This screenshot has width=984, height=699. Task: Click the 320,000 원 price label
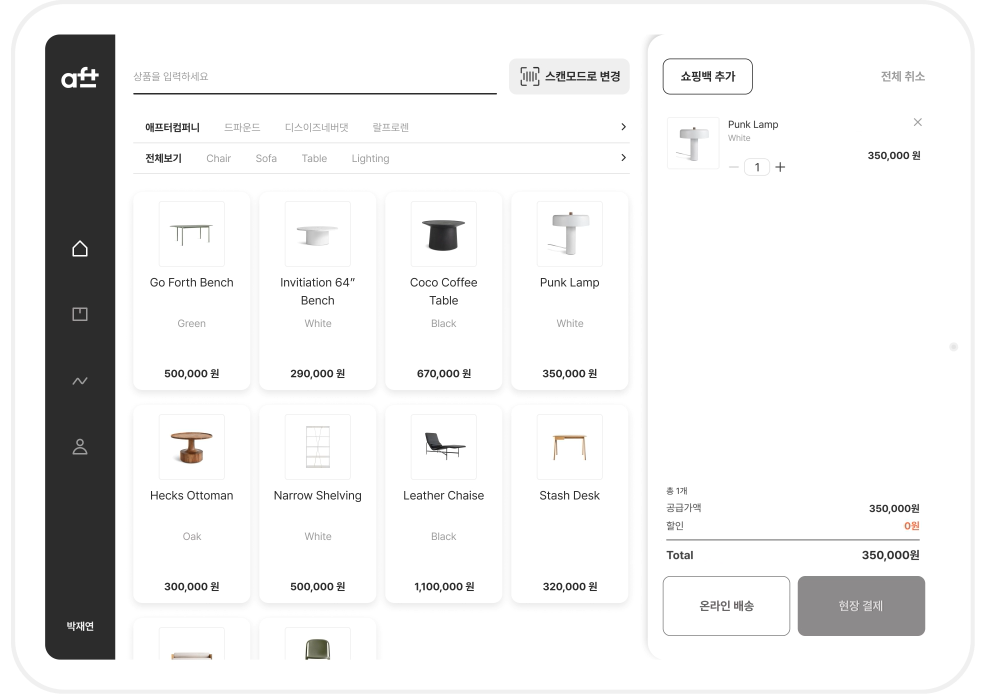(570, 587)
